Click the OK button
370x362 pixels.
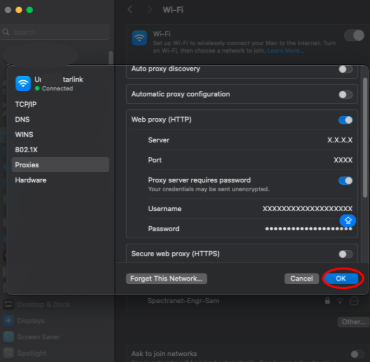[x=341, y=278]
